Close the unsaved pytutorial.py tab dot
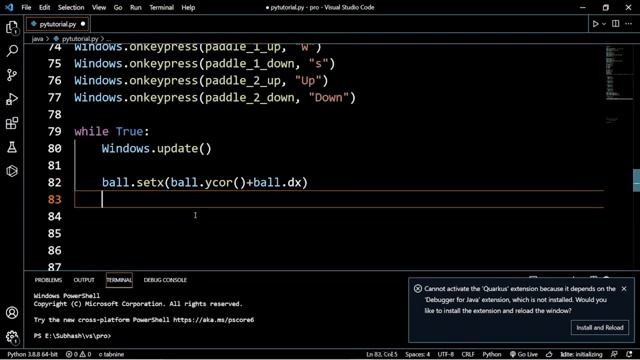 click(x=83, y=24)
